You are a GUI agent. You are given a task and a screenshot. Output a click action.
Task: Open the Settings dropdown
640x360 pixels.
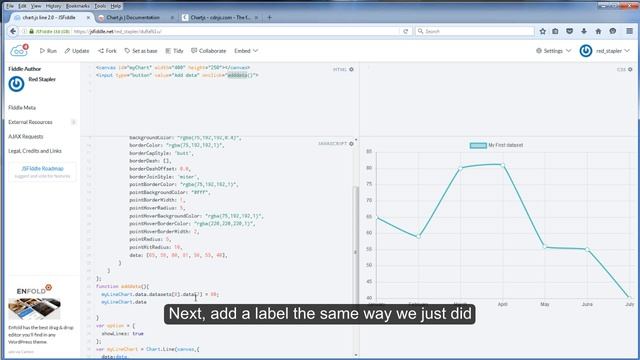[553, 51]
